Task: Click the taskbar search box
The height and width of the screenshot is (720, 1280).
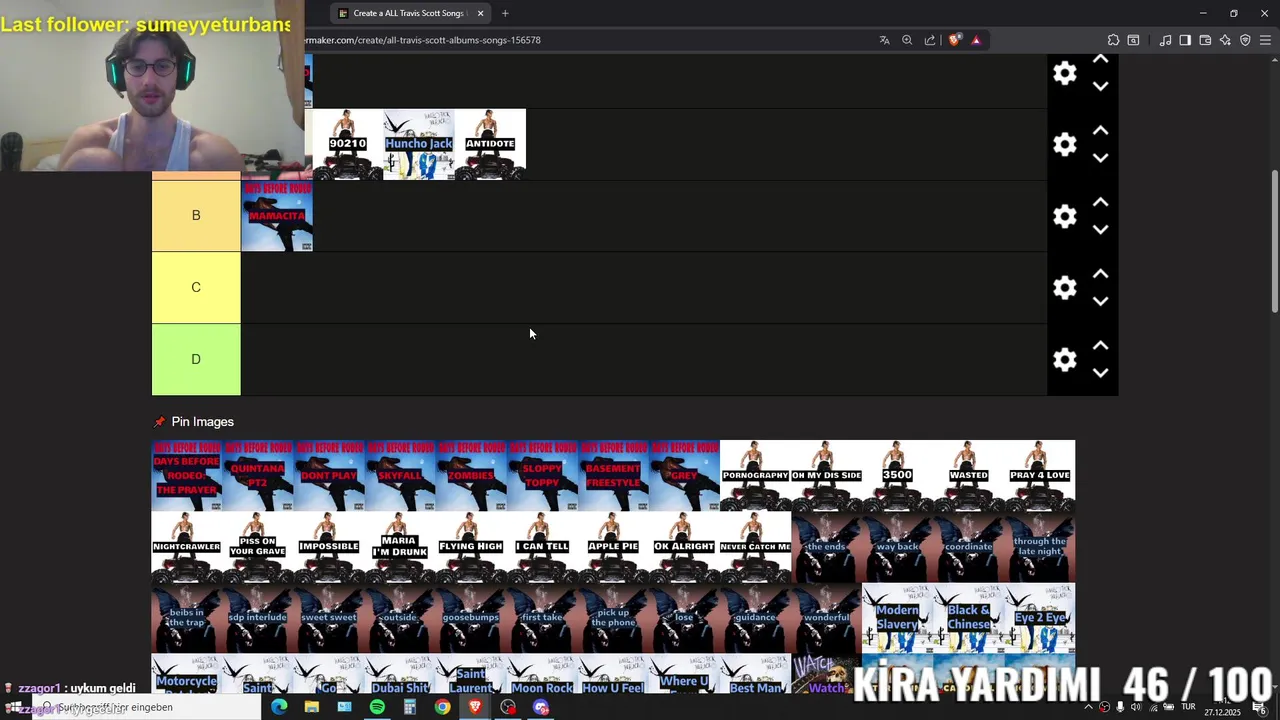Action: point(145,707)
